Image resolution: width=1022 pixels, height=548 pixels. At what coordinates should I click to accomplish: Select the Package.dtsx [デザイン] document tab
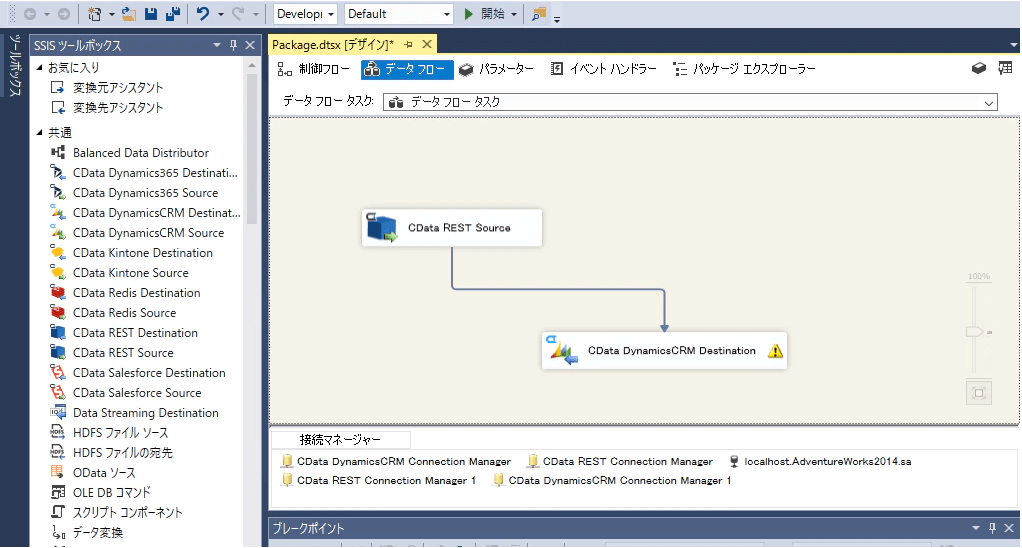333,44
